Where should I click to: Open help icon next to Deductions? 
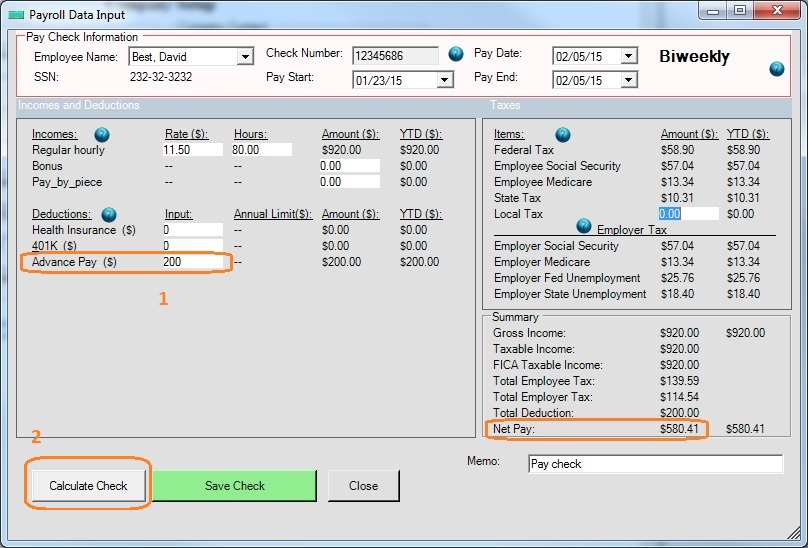[x=109, y=214]
